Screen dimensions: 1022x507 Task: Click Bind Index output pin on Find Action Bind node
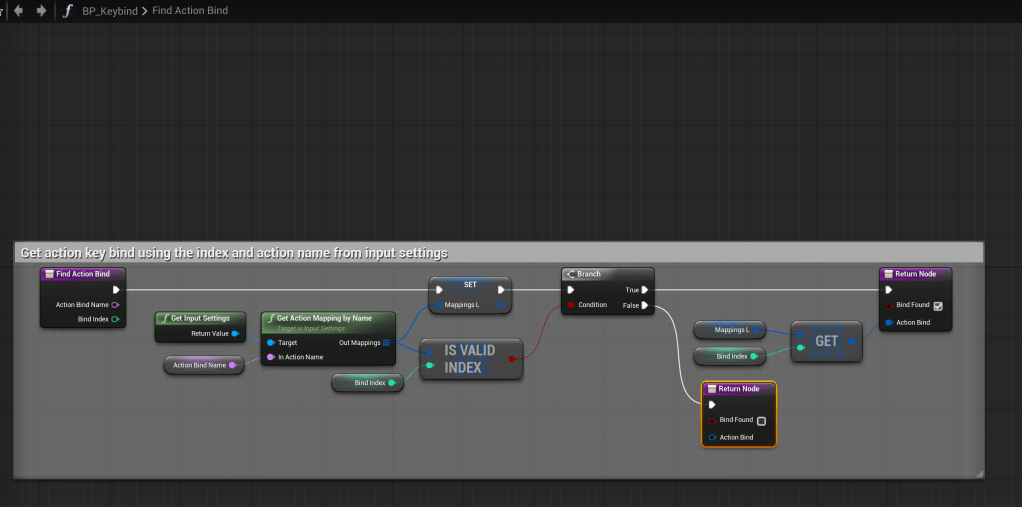point(115,319)
